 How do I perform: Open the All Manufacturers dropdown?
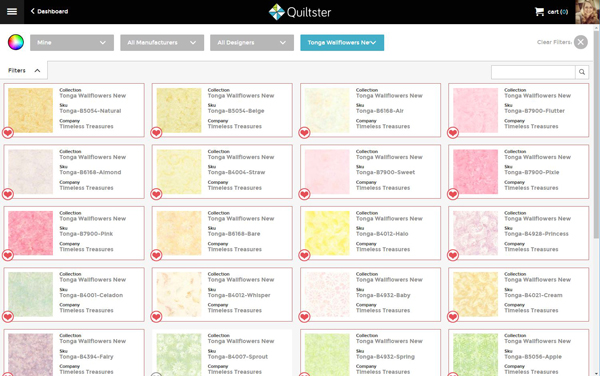coord(162,42)
